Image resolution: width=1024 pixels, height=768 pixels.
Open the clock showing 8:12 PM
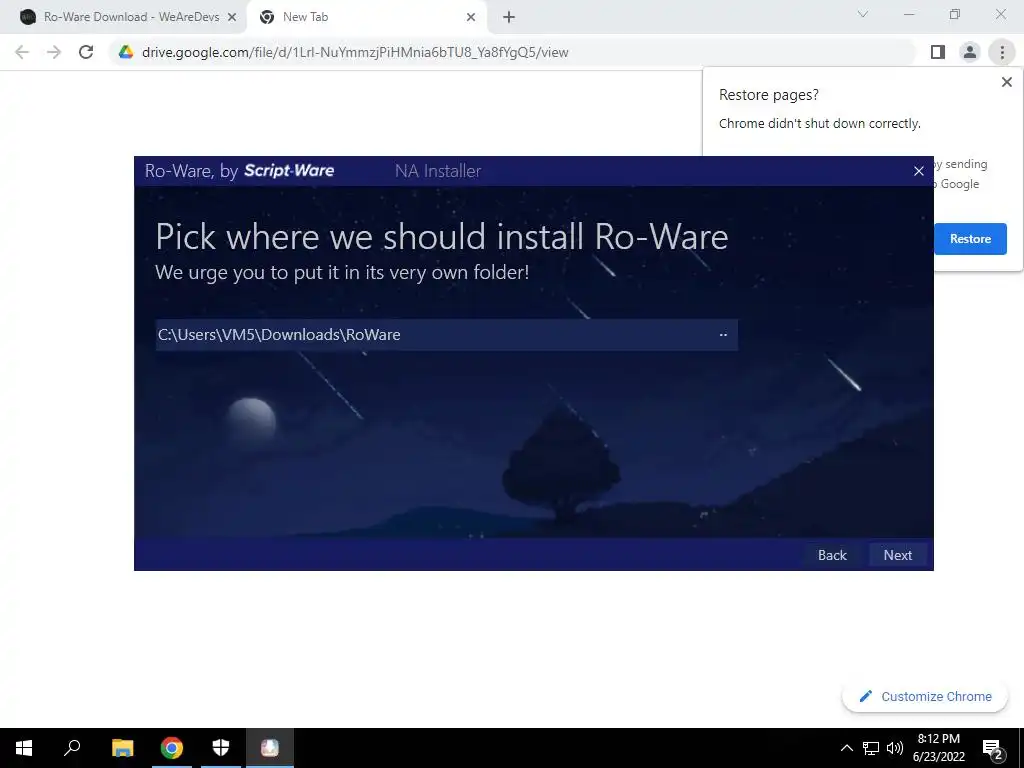click(x=938, y=748)
